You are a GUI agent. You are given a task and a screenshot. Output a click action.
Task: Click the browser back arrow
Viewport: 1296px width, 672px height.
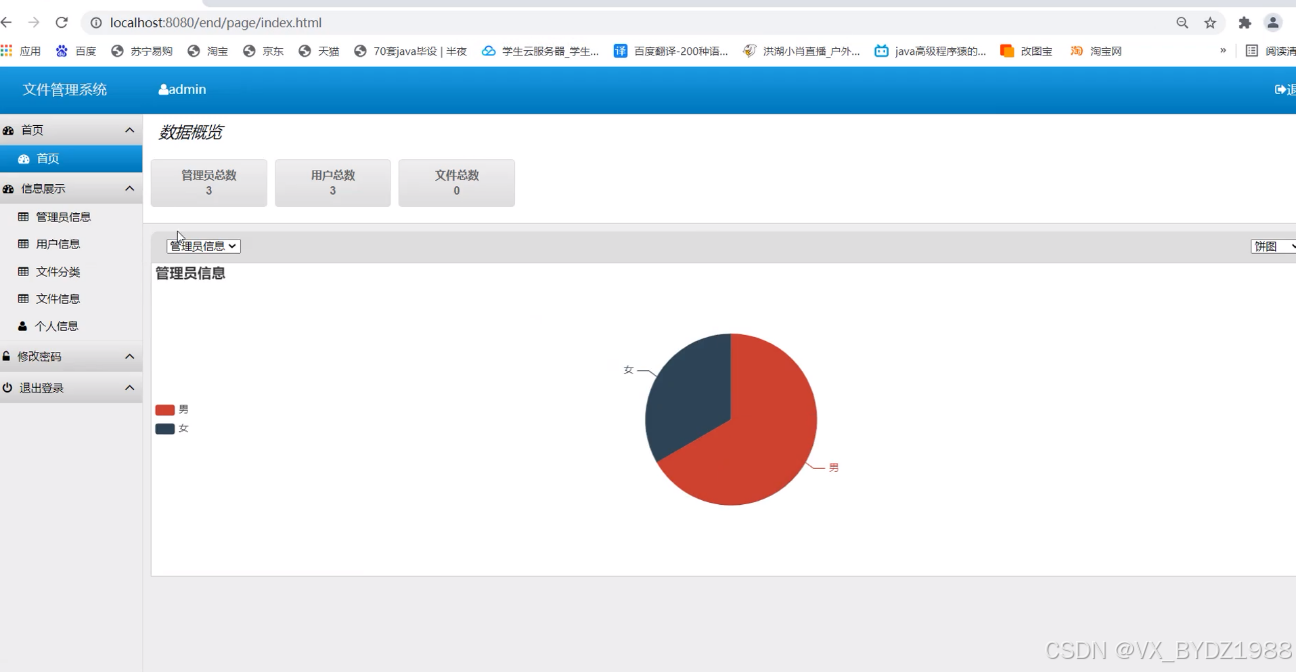pos(6,22)
